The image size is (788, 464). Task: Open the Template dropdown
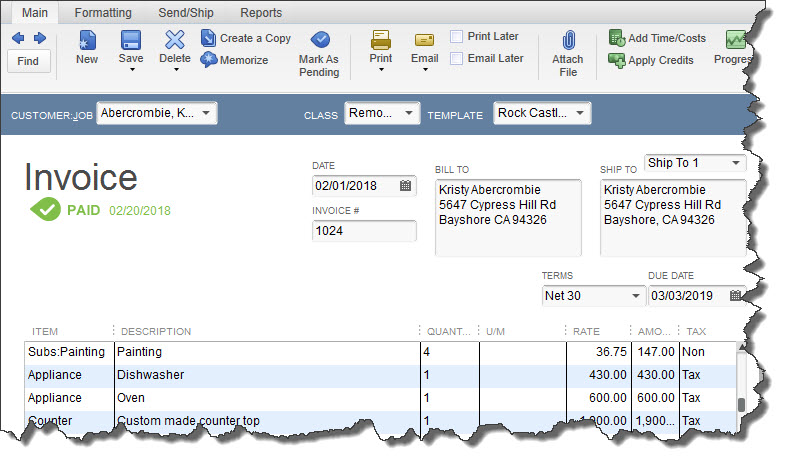pos(581,114)
